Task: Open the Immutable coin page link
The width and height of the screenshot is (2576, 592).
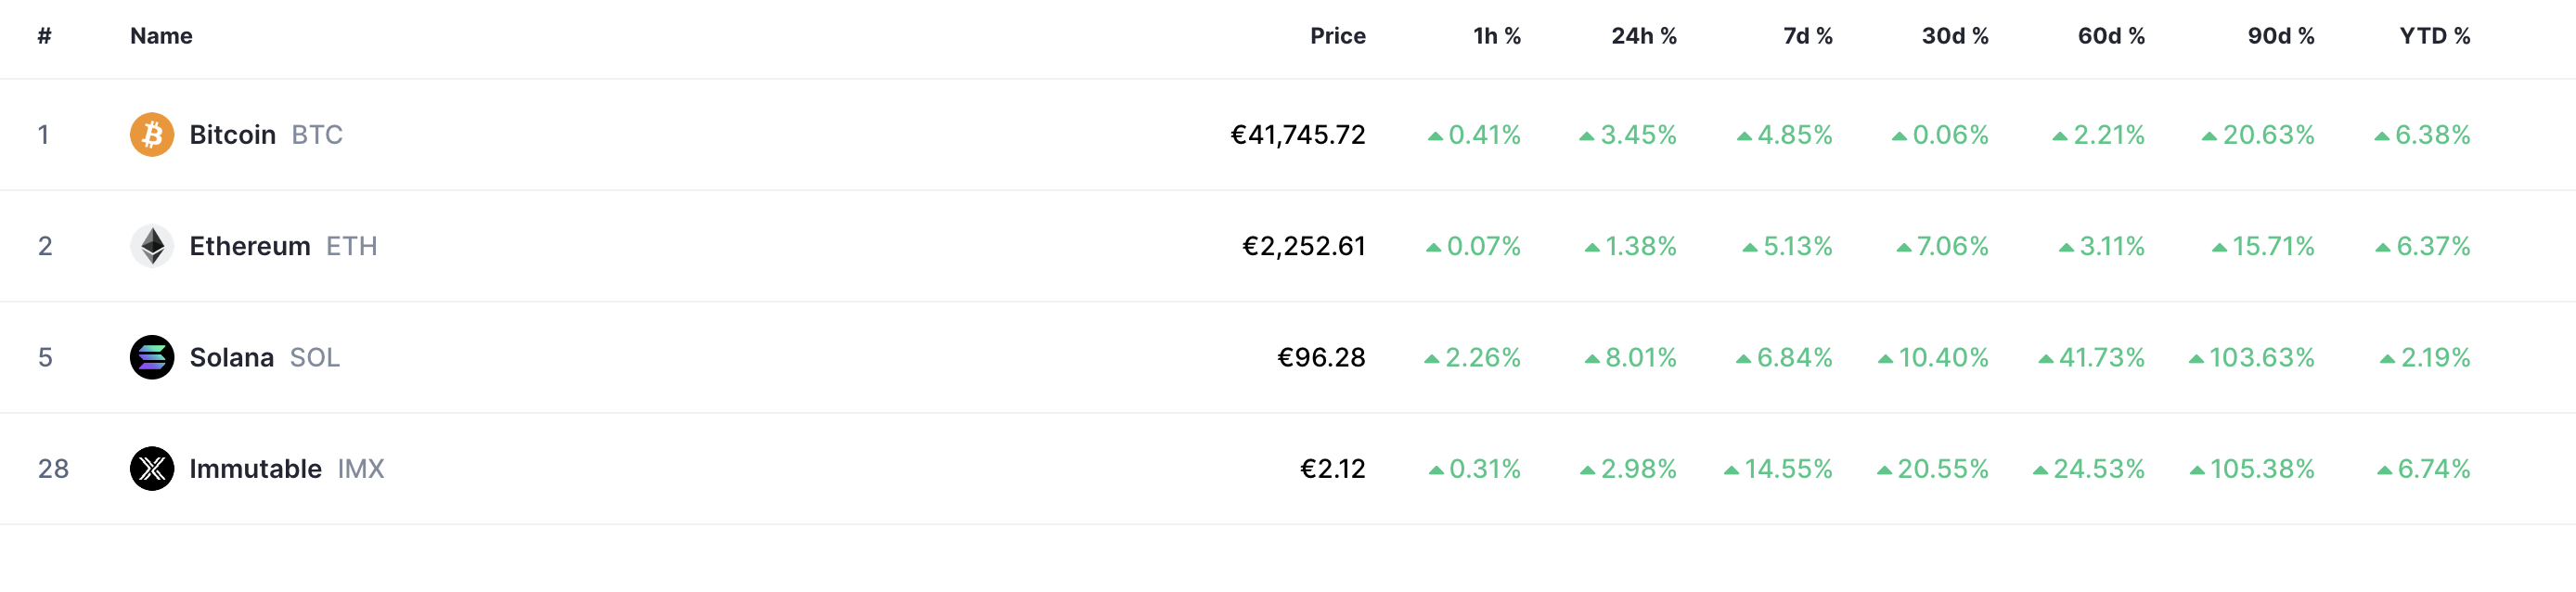Action: pyautogui.click(x=257, y=468)
